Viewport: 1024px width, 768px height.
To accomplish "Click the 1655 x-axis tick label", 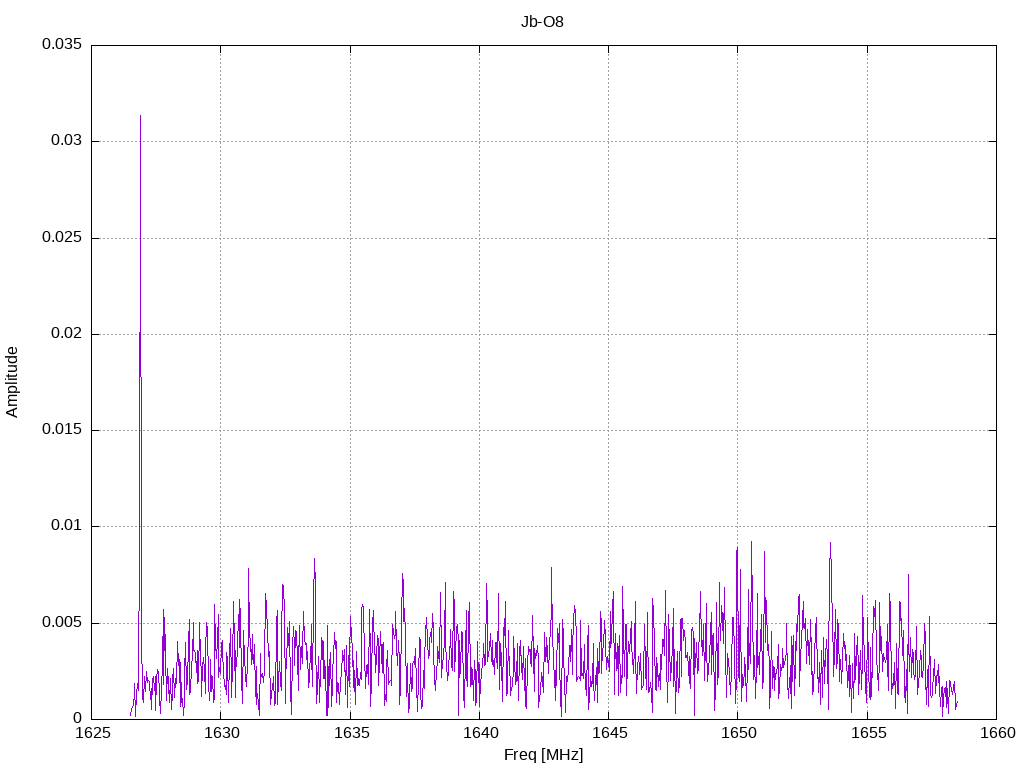I will 867,734.
